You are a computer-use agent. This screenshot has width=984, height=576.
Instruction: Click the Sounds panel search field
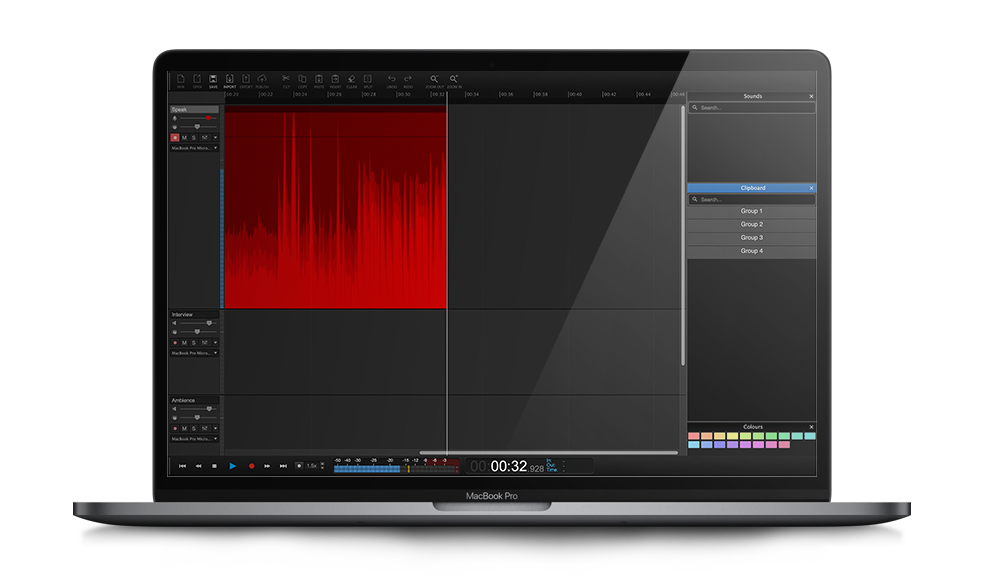point(752,107)
